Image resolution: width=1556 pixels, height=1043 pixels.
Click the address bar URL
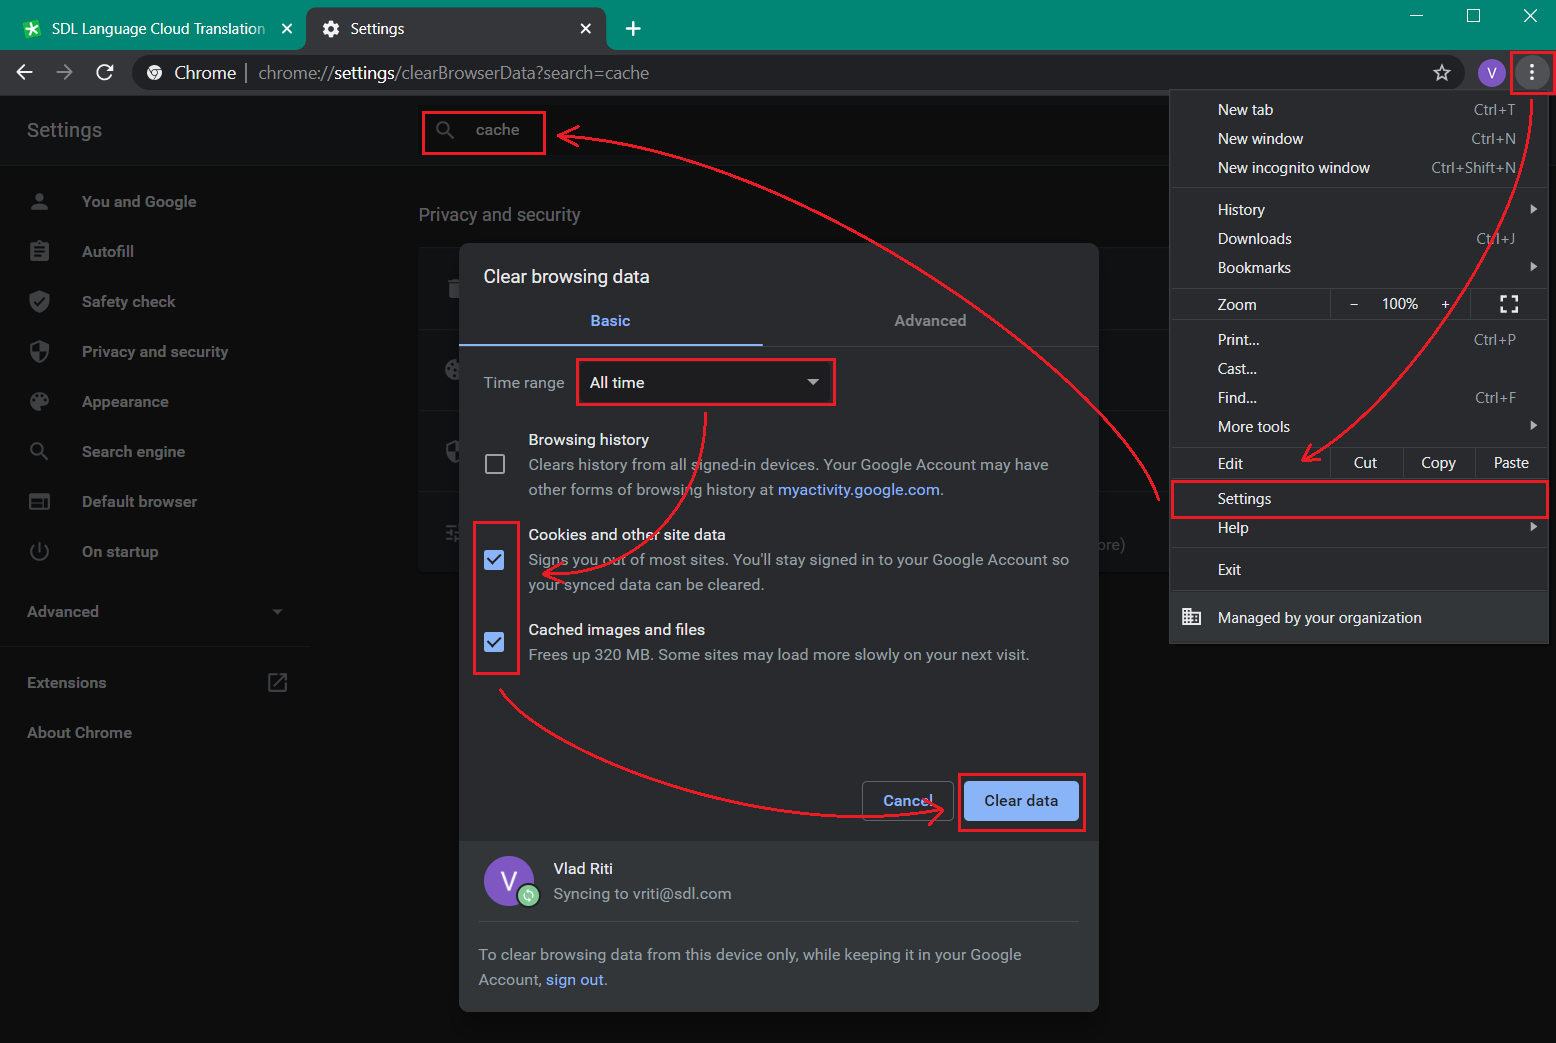click(x=453, y=72)
